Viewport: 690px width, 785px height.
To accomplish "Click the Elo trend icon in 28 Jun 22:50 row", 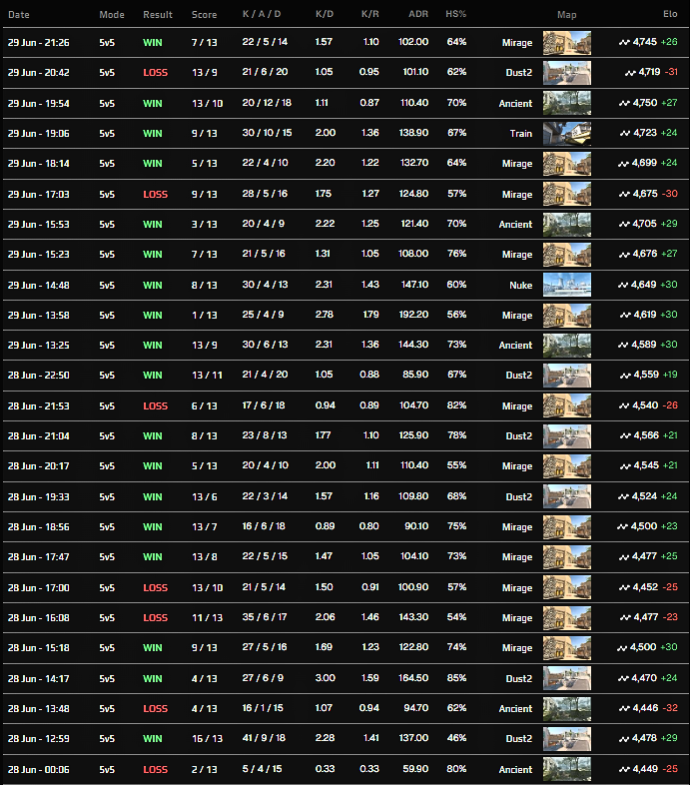I will [x=625, y=375].
